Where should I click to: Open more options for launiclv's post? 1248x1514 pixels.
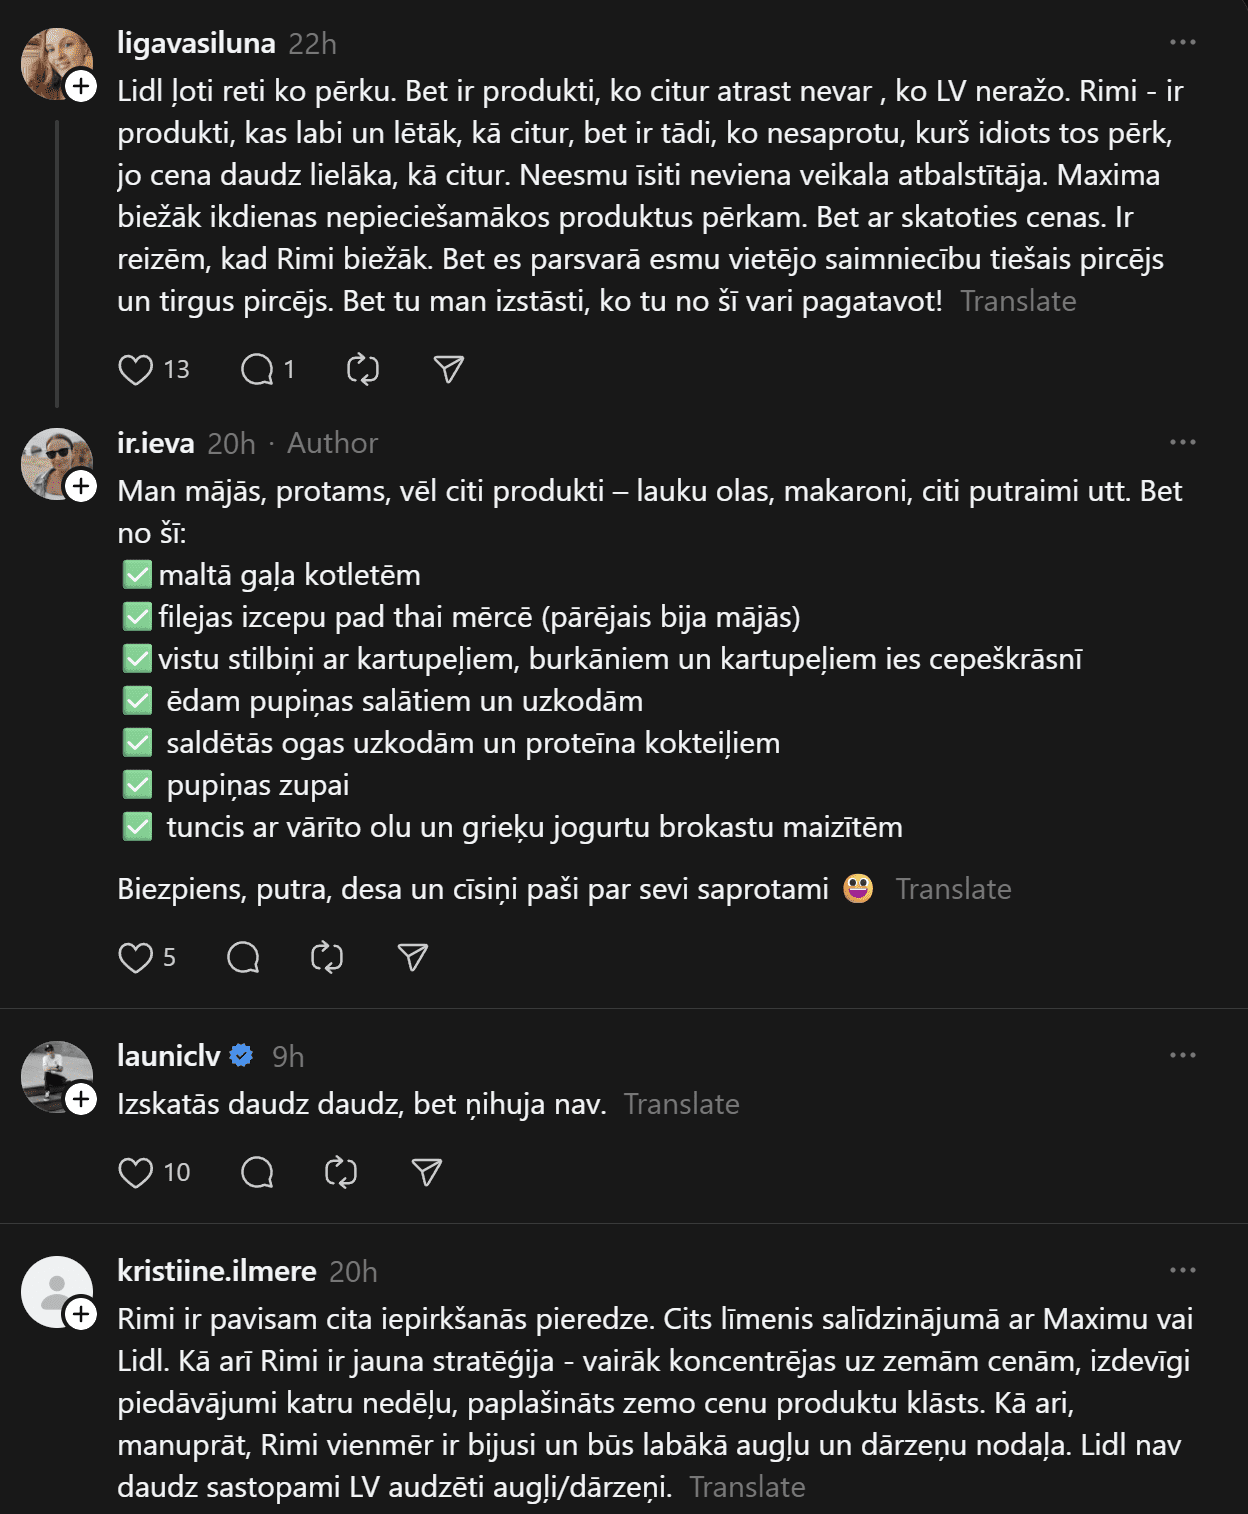click(x=1182, y=1055)
